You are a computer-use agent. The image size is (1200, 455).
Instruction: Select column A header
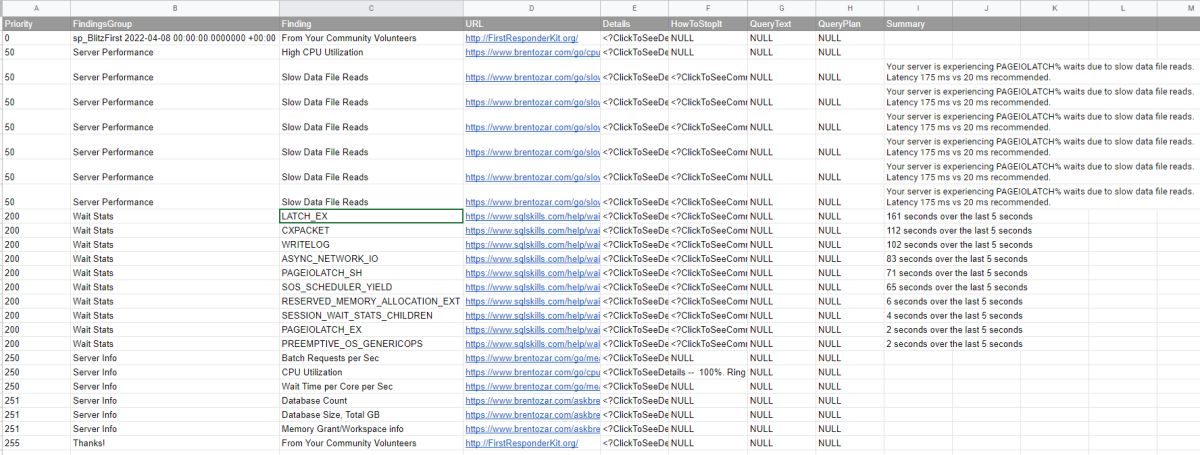coord(35,8)
